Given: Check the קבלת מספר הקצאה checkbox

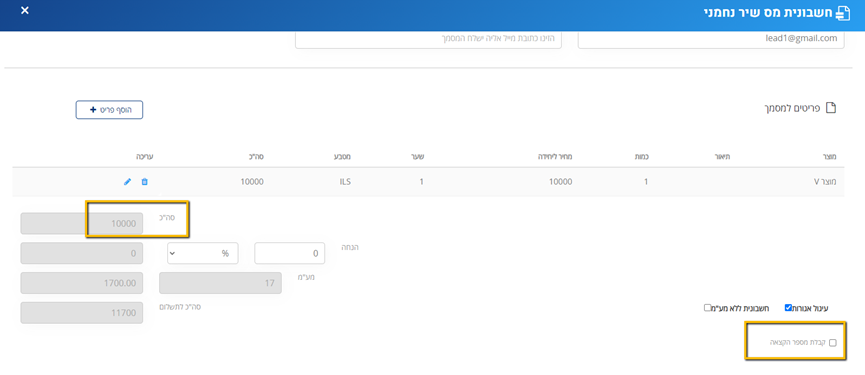Looking at the screenshot, I should click(833, 343).
